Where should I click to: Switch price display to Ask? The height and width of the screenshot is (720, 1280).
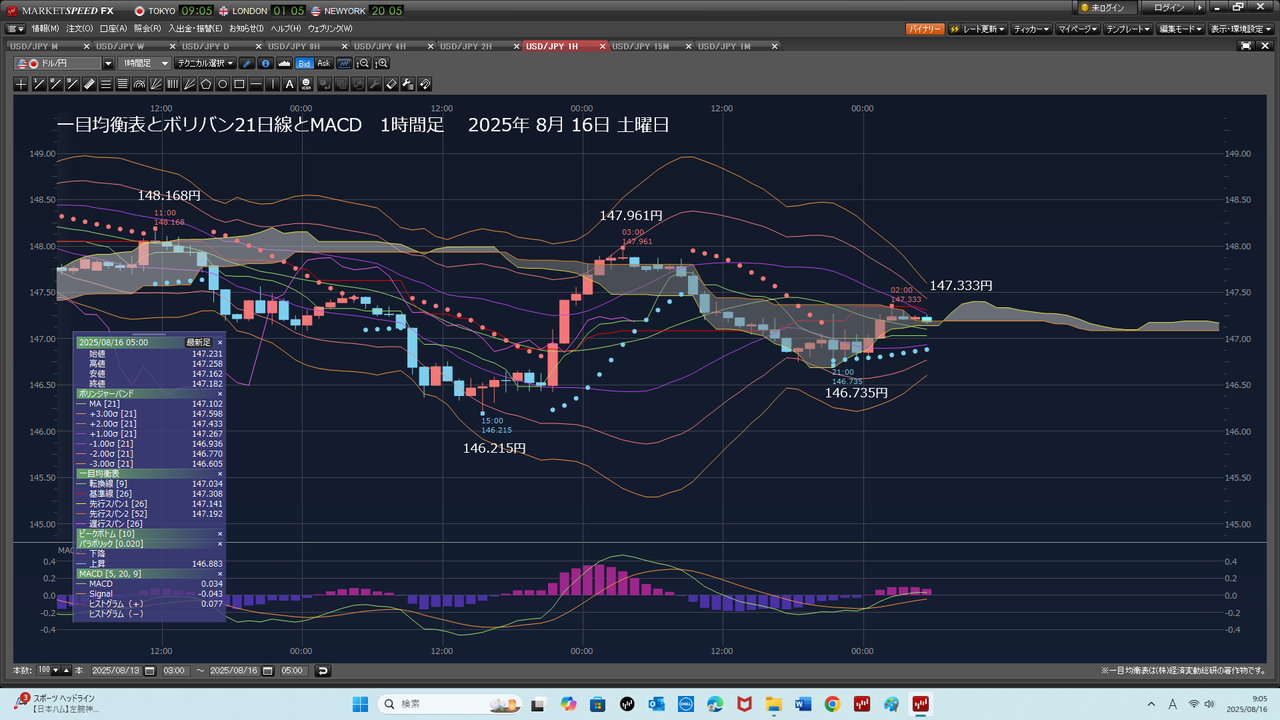pyautogui.click(x=324, y=63)
